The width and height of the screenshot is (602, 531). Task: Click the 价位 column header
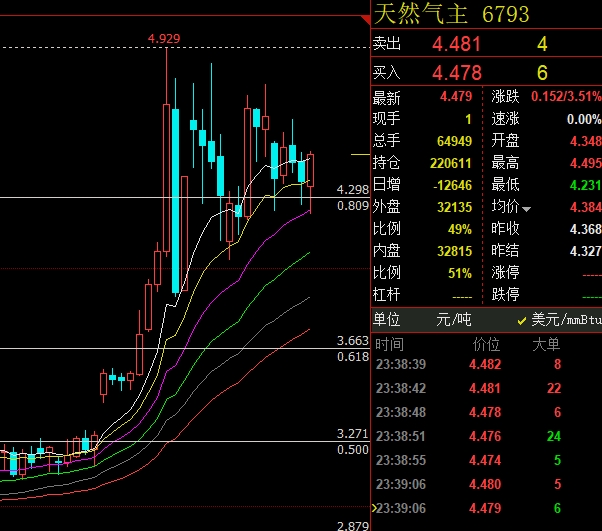pos(486,344)
